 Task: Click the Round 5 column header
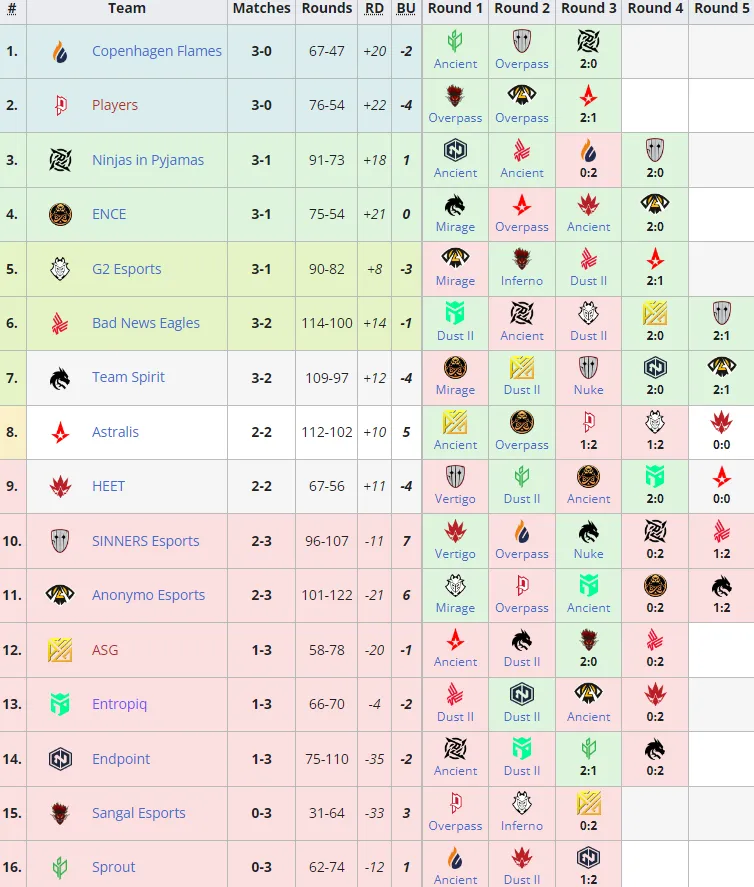[722, 8]
